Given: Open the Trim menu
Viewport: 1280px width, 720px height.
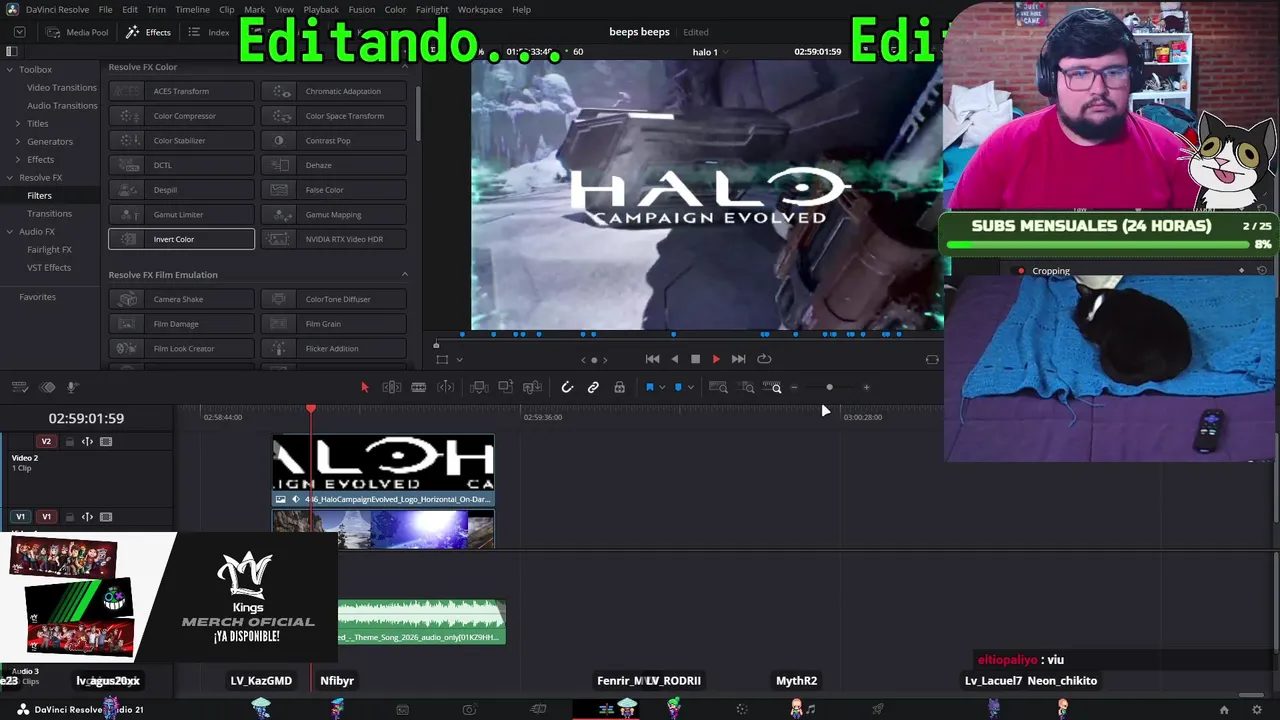Looking at the screenshot, I should coord(156,10).
